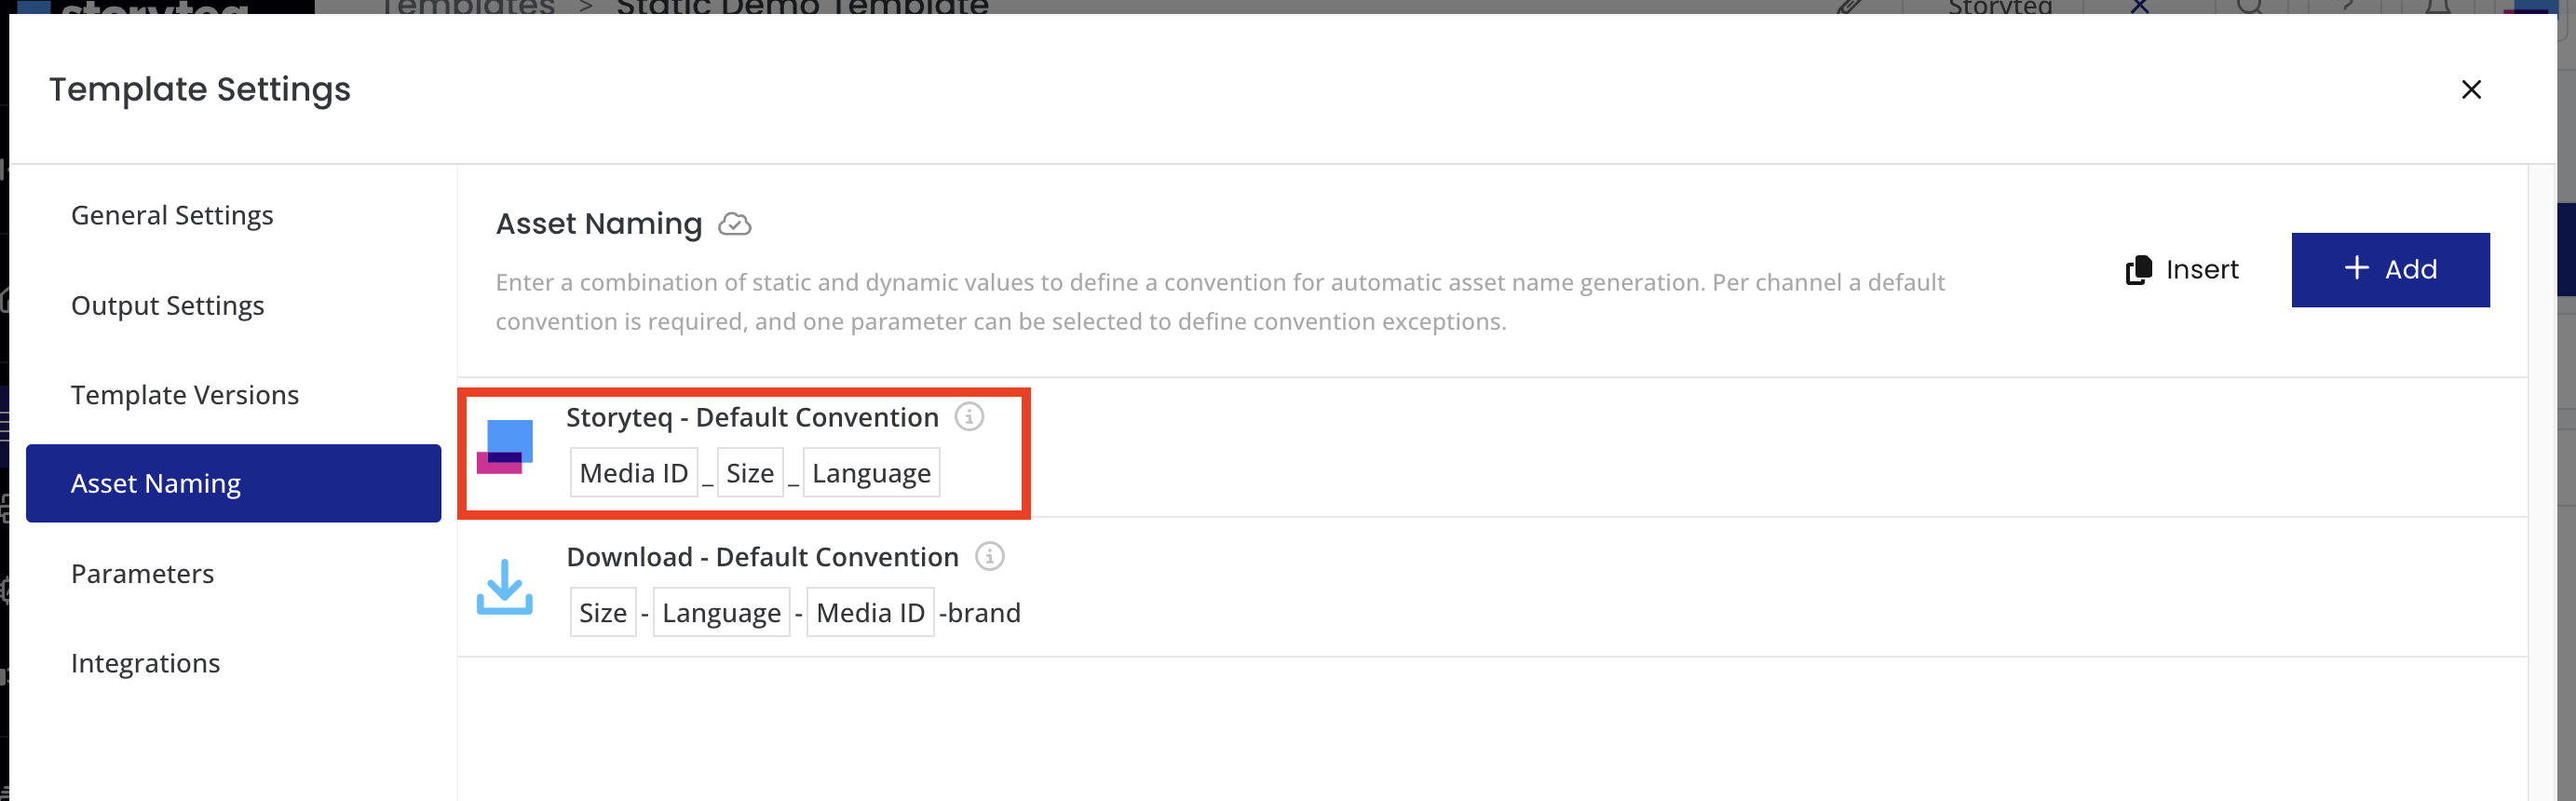This screenshot has width=2576, height=801.
Task: Click info icon beside Storyteq Default Convention
Action: (968, 416)
